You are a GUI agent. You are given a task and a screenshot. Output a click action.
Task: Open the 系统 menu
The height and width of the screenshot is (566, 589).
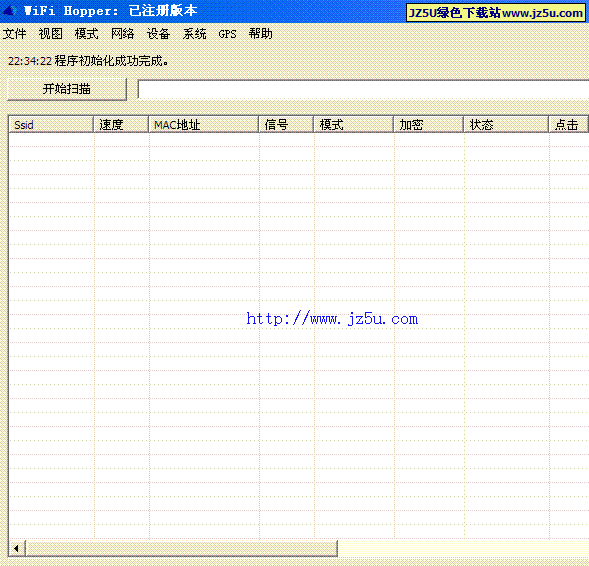pyautogui.click(x=195, y=34)
